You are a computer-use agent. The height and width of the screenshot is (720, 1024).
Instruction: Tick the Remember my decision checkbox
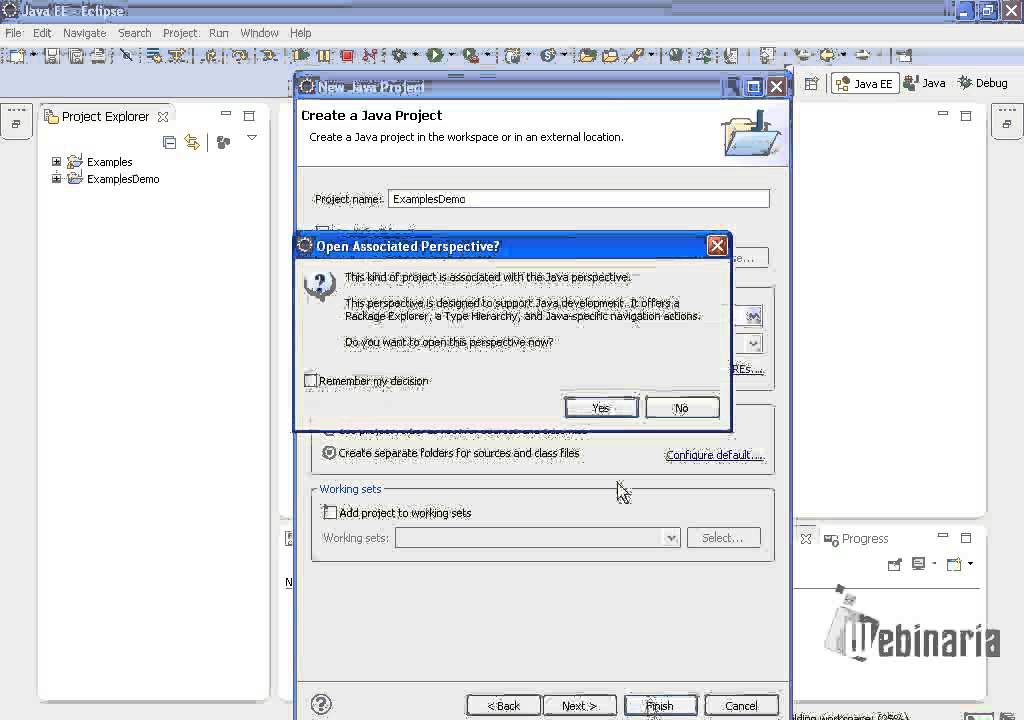click(311, 380)
